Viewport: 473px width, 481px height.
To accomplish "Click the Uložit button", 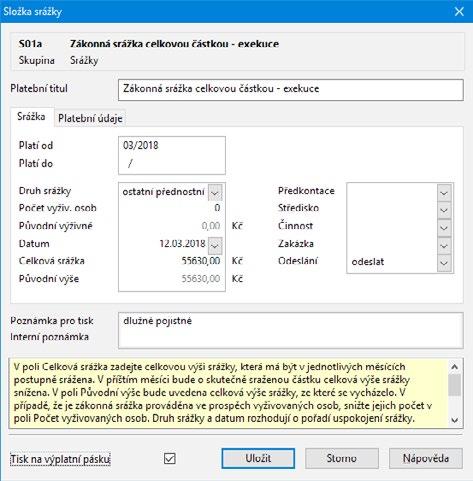I will [x=258, y=458].
